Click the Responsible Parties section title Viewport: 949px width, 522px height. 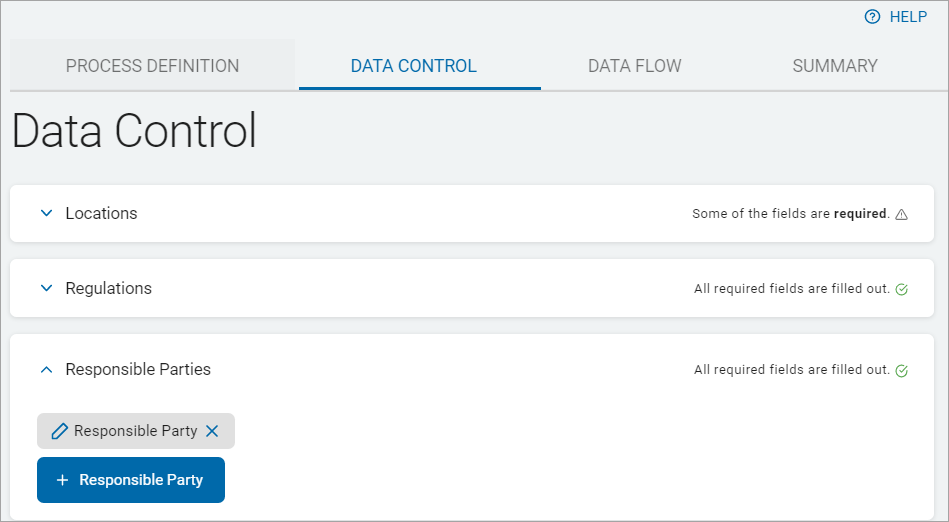(138, 369)
